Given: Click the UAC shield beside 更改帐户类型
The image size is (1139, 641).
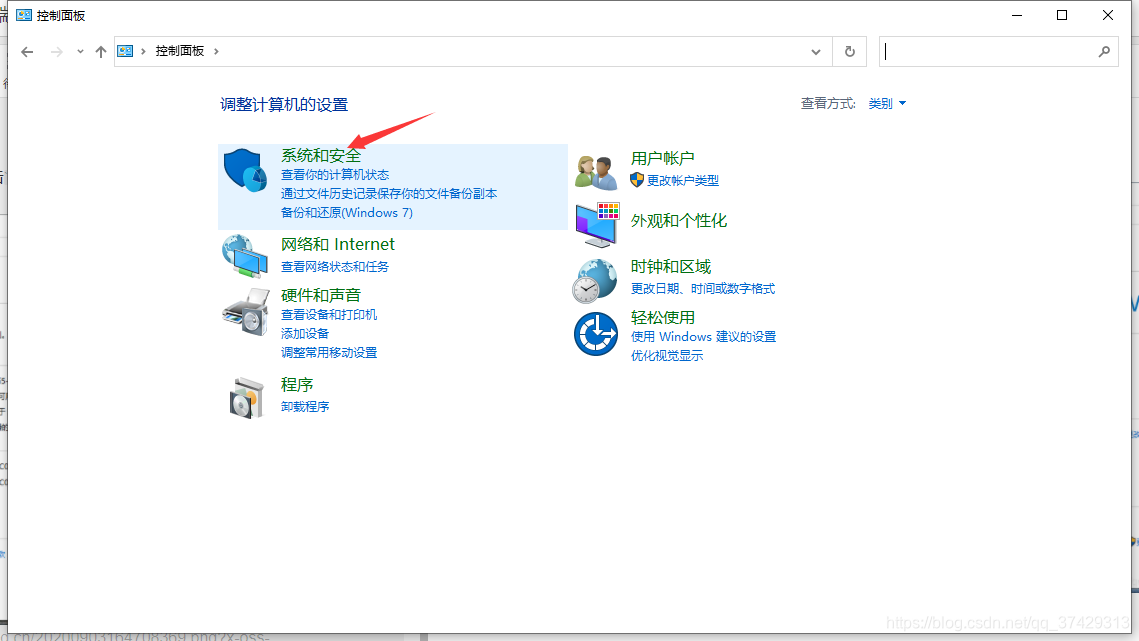Looking at the screenshot, I should [x=637, y=180].
